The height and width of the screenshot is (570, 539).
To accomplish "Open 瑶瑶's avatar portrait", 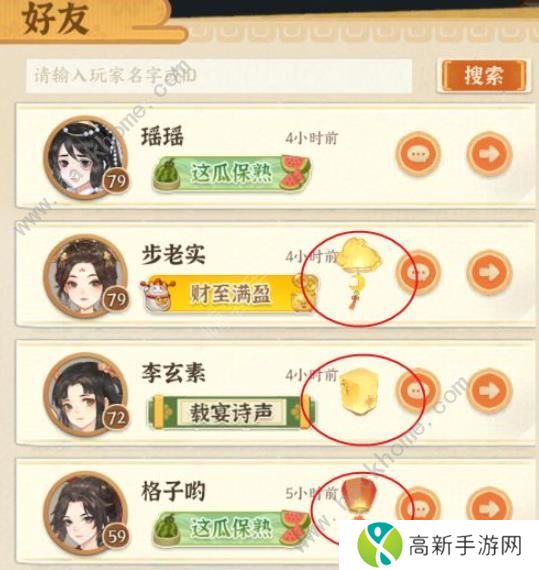I will [86, 157].
